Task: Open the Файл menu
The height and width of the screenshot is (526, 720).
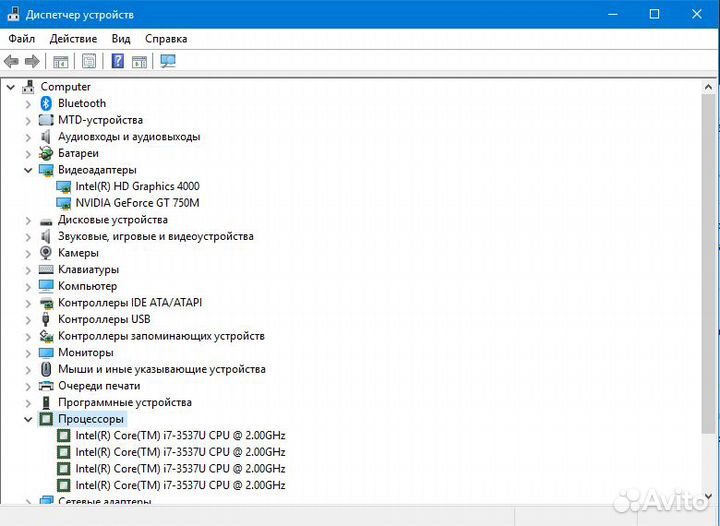Action: [x=22, y=39]
